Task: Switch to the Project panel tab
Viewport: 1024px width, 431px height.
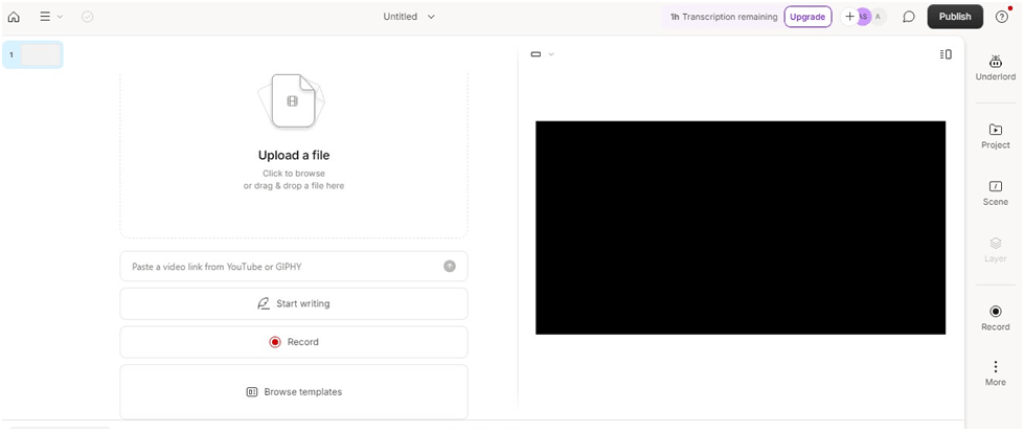Action: [995, 136]
